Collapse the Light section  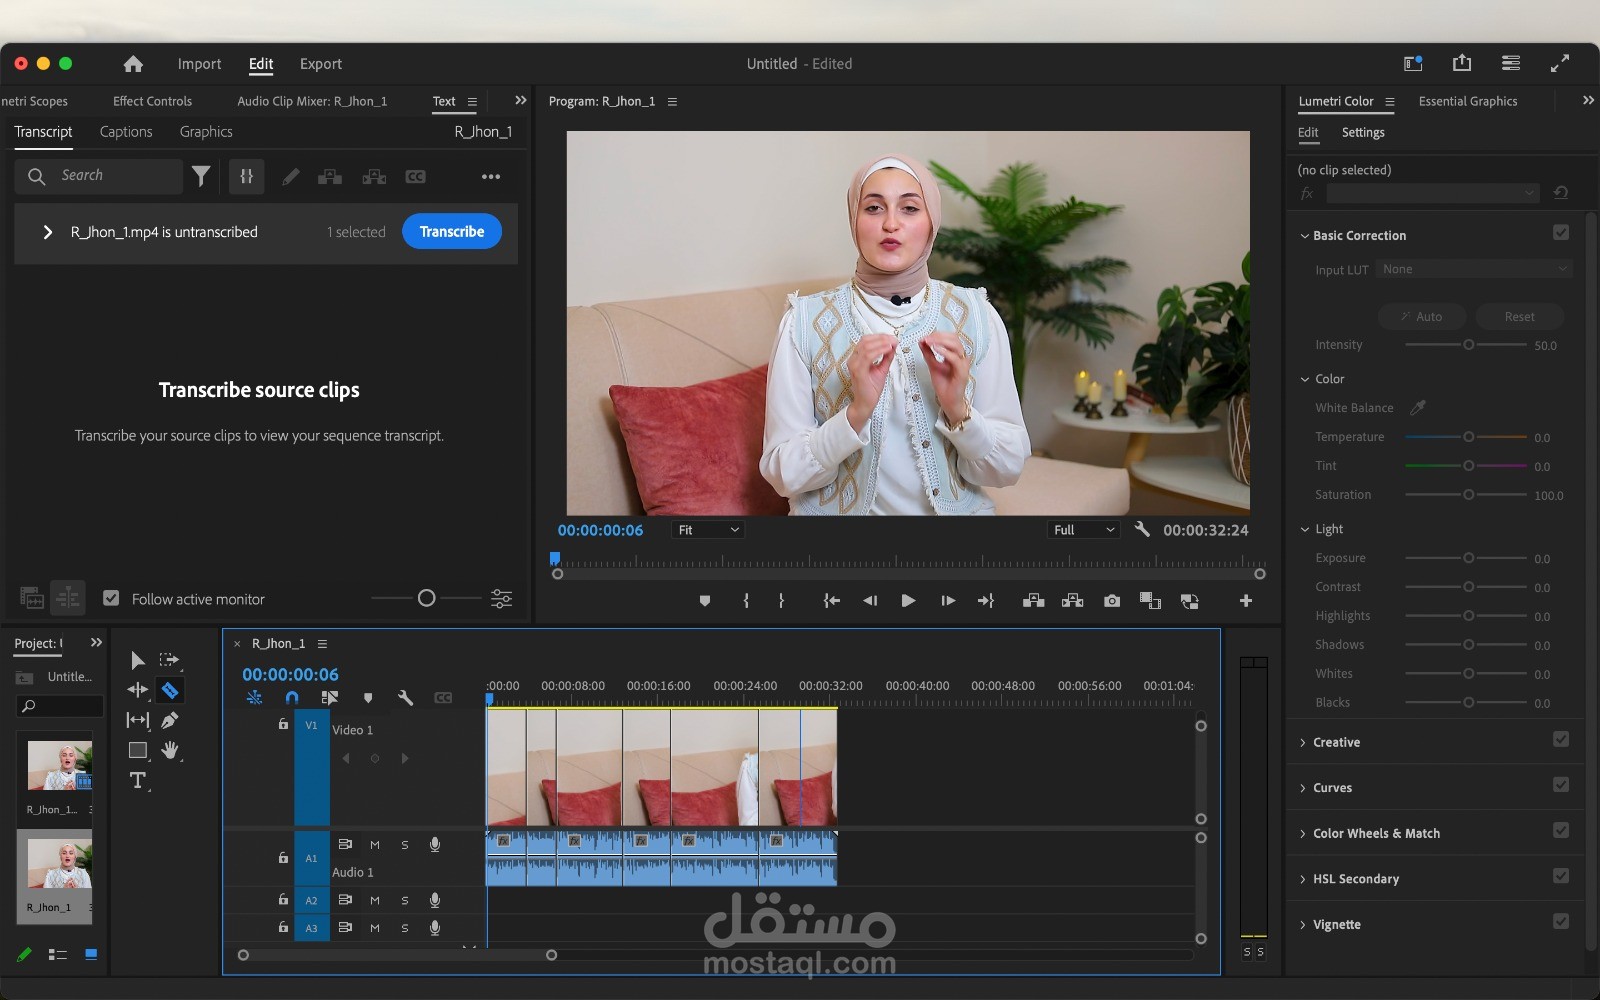coord(1305,529)
